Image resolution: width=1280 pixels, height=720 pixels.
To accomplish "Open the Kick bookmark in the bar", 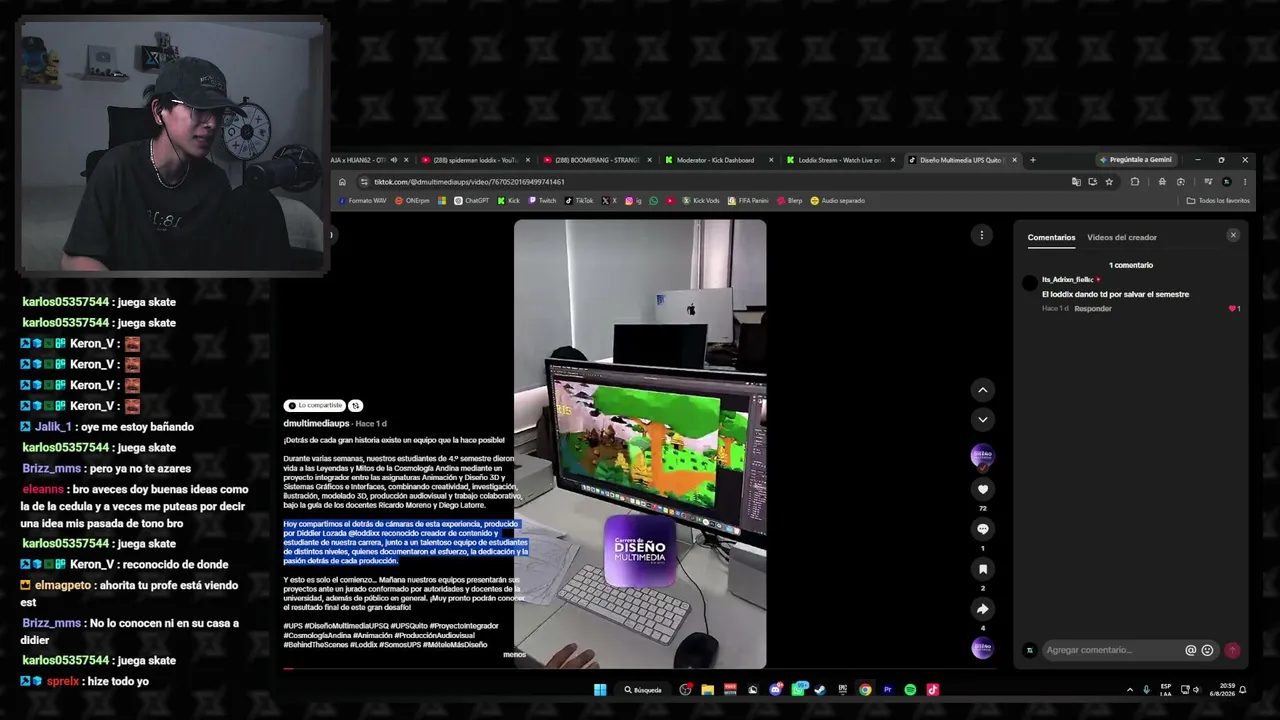I will click(509, 200).
